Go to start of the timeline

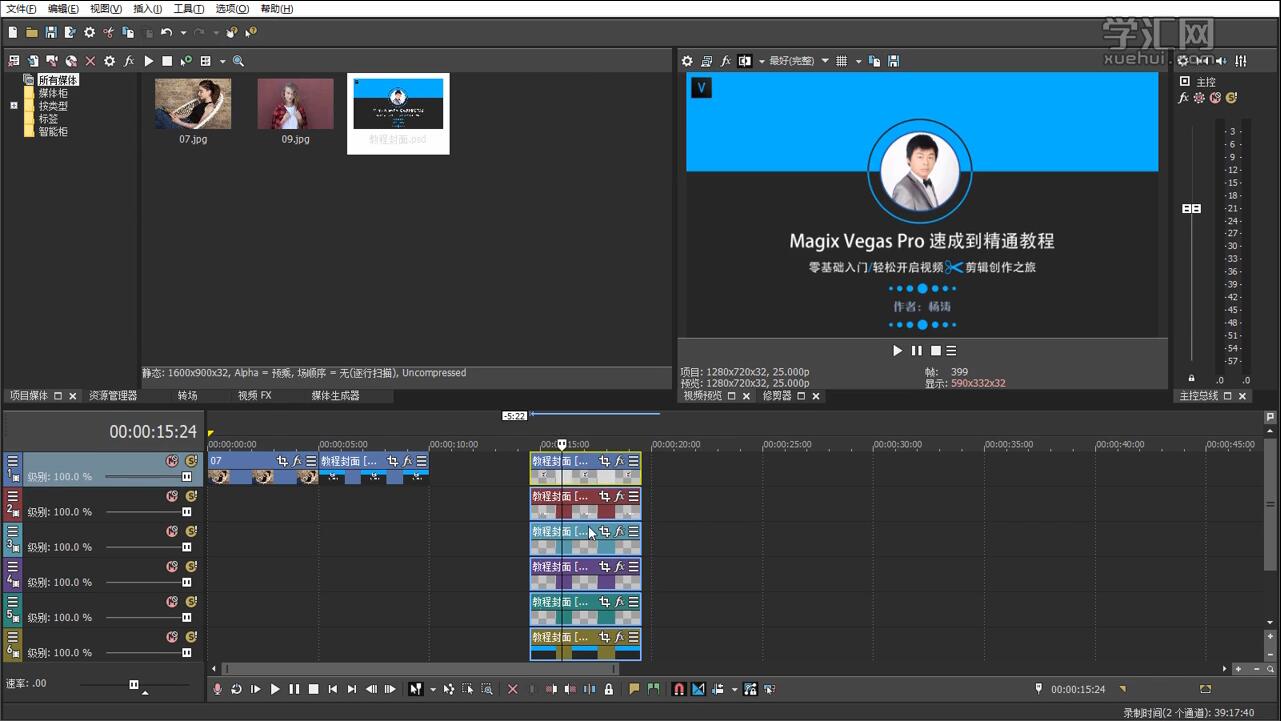(x=333, y=689)
